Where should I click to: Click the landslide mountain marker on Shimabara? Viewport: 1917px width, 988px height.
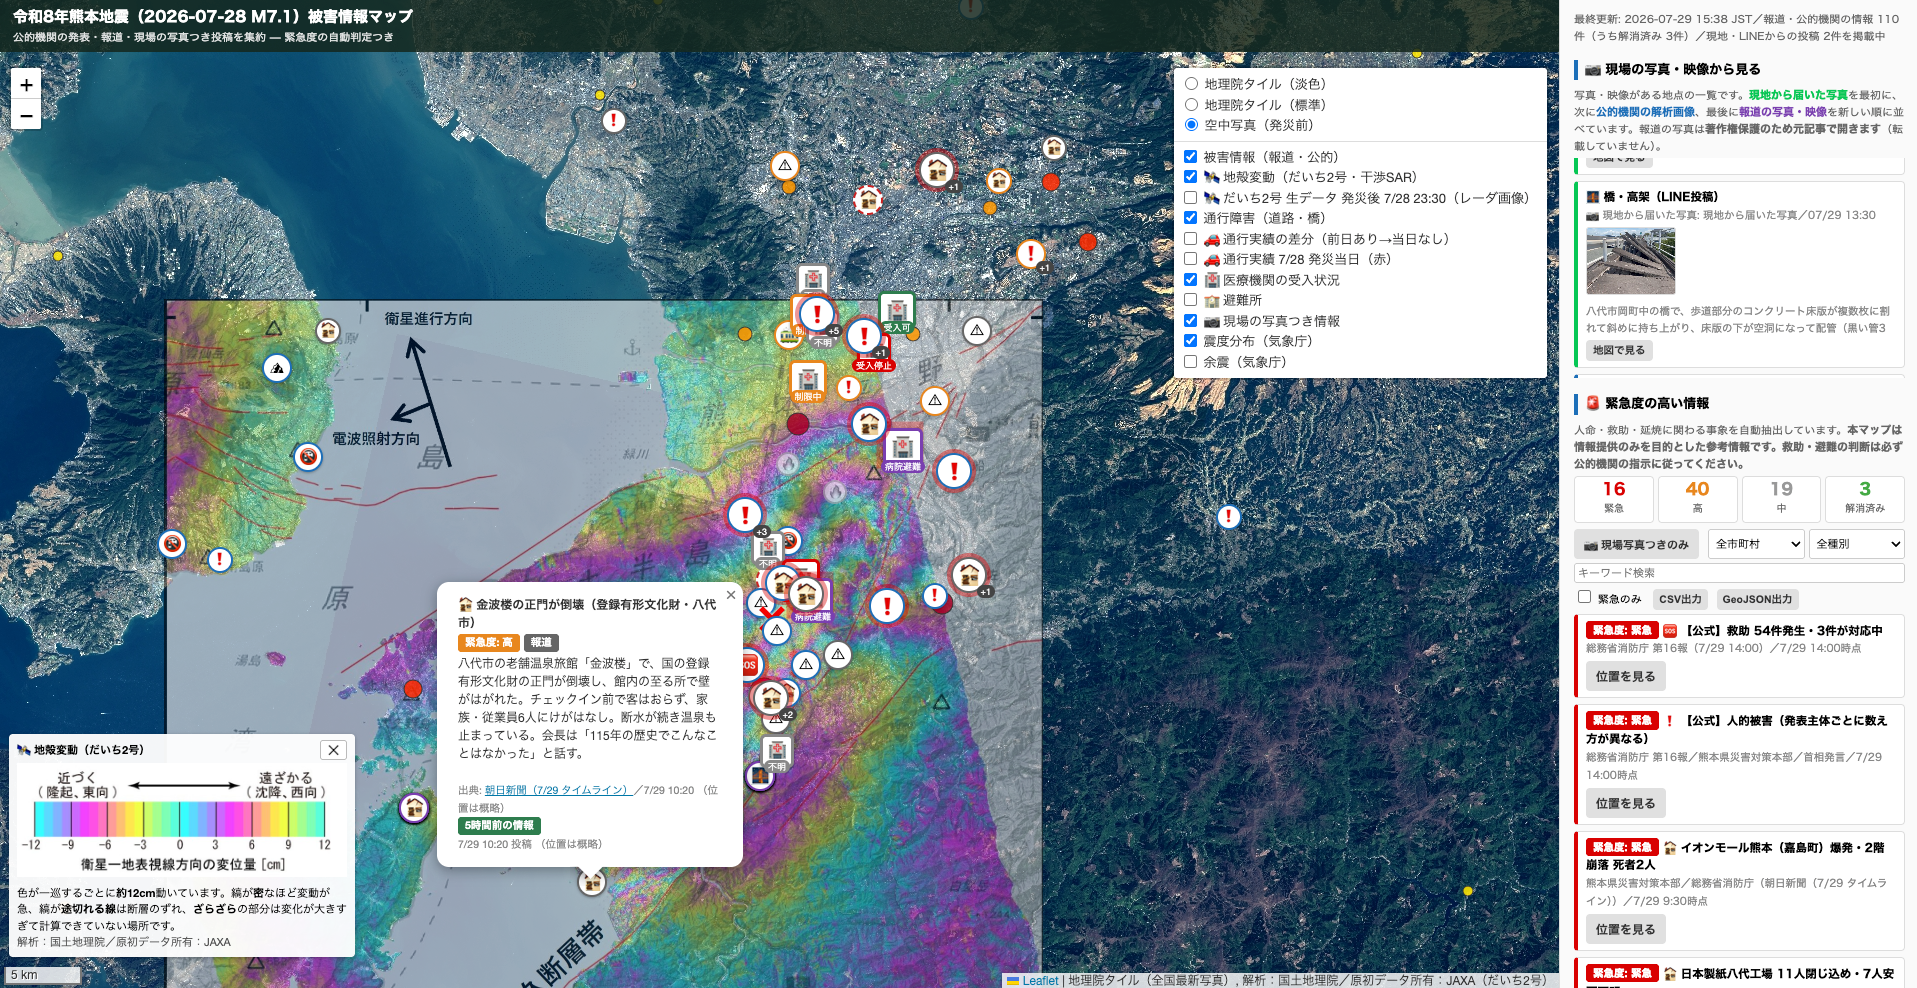pyautogui.click(x=277, y=368)
